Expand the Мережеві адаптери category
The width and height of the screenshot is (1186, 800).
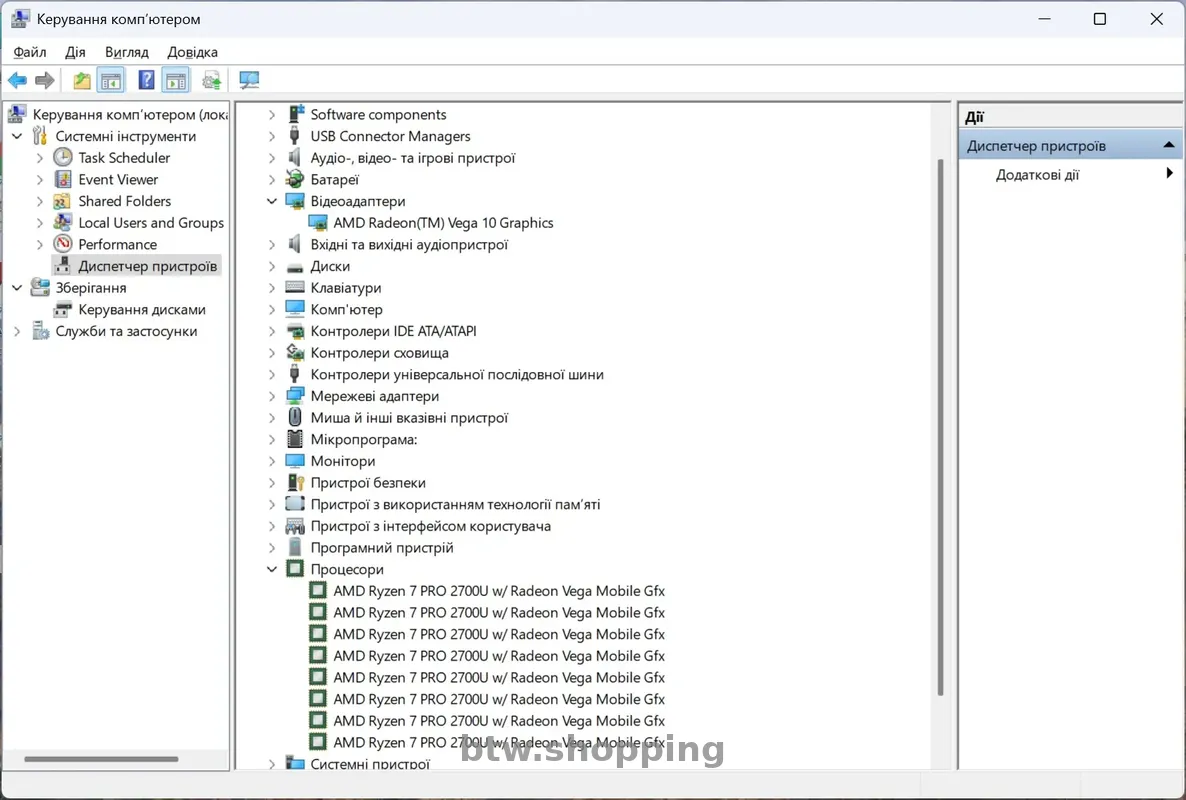click(272, 396)
